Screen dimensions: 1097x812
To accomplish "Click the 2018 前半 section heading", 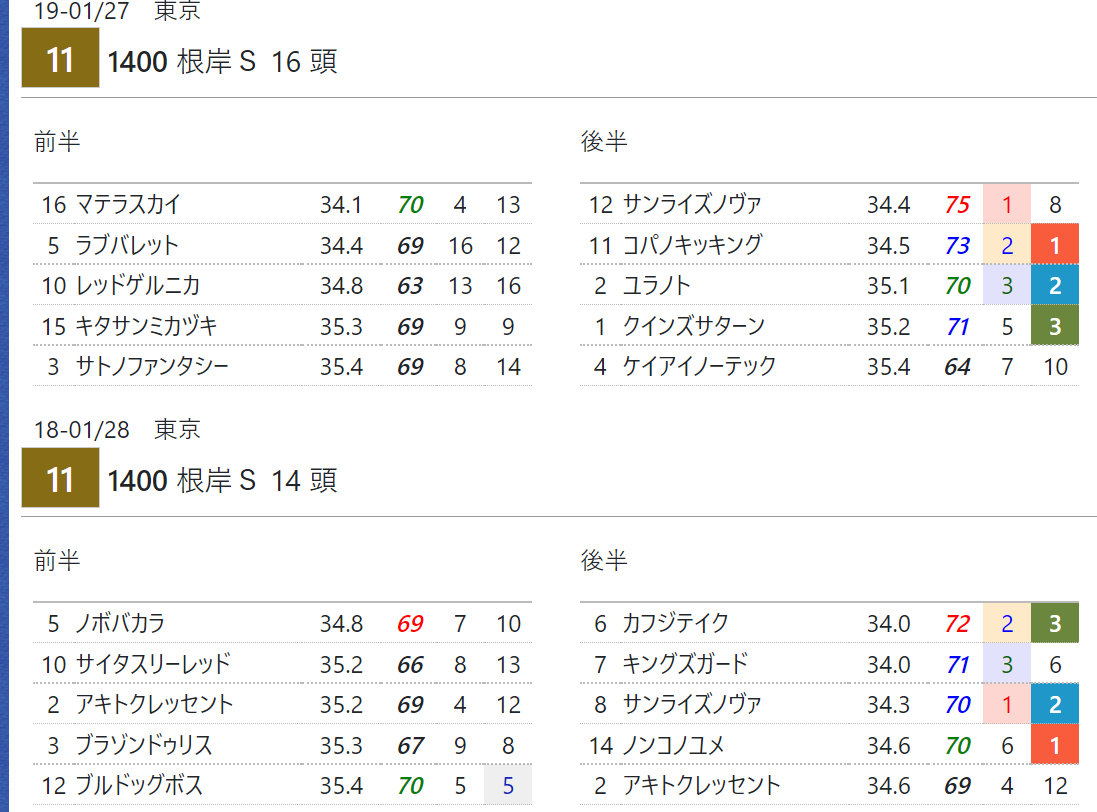I will click(57, 560).
